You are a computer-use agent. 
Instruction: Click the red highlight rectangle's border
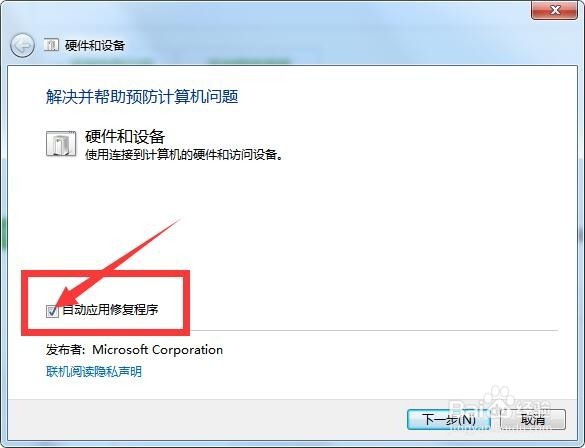coord(105,273)
